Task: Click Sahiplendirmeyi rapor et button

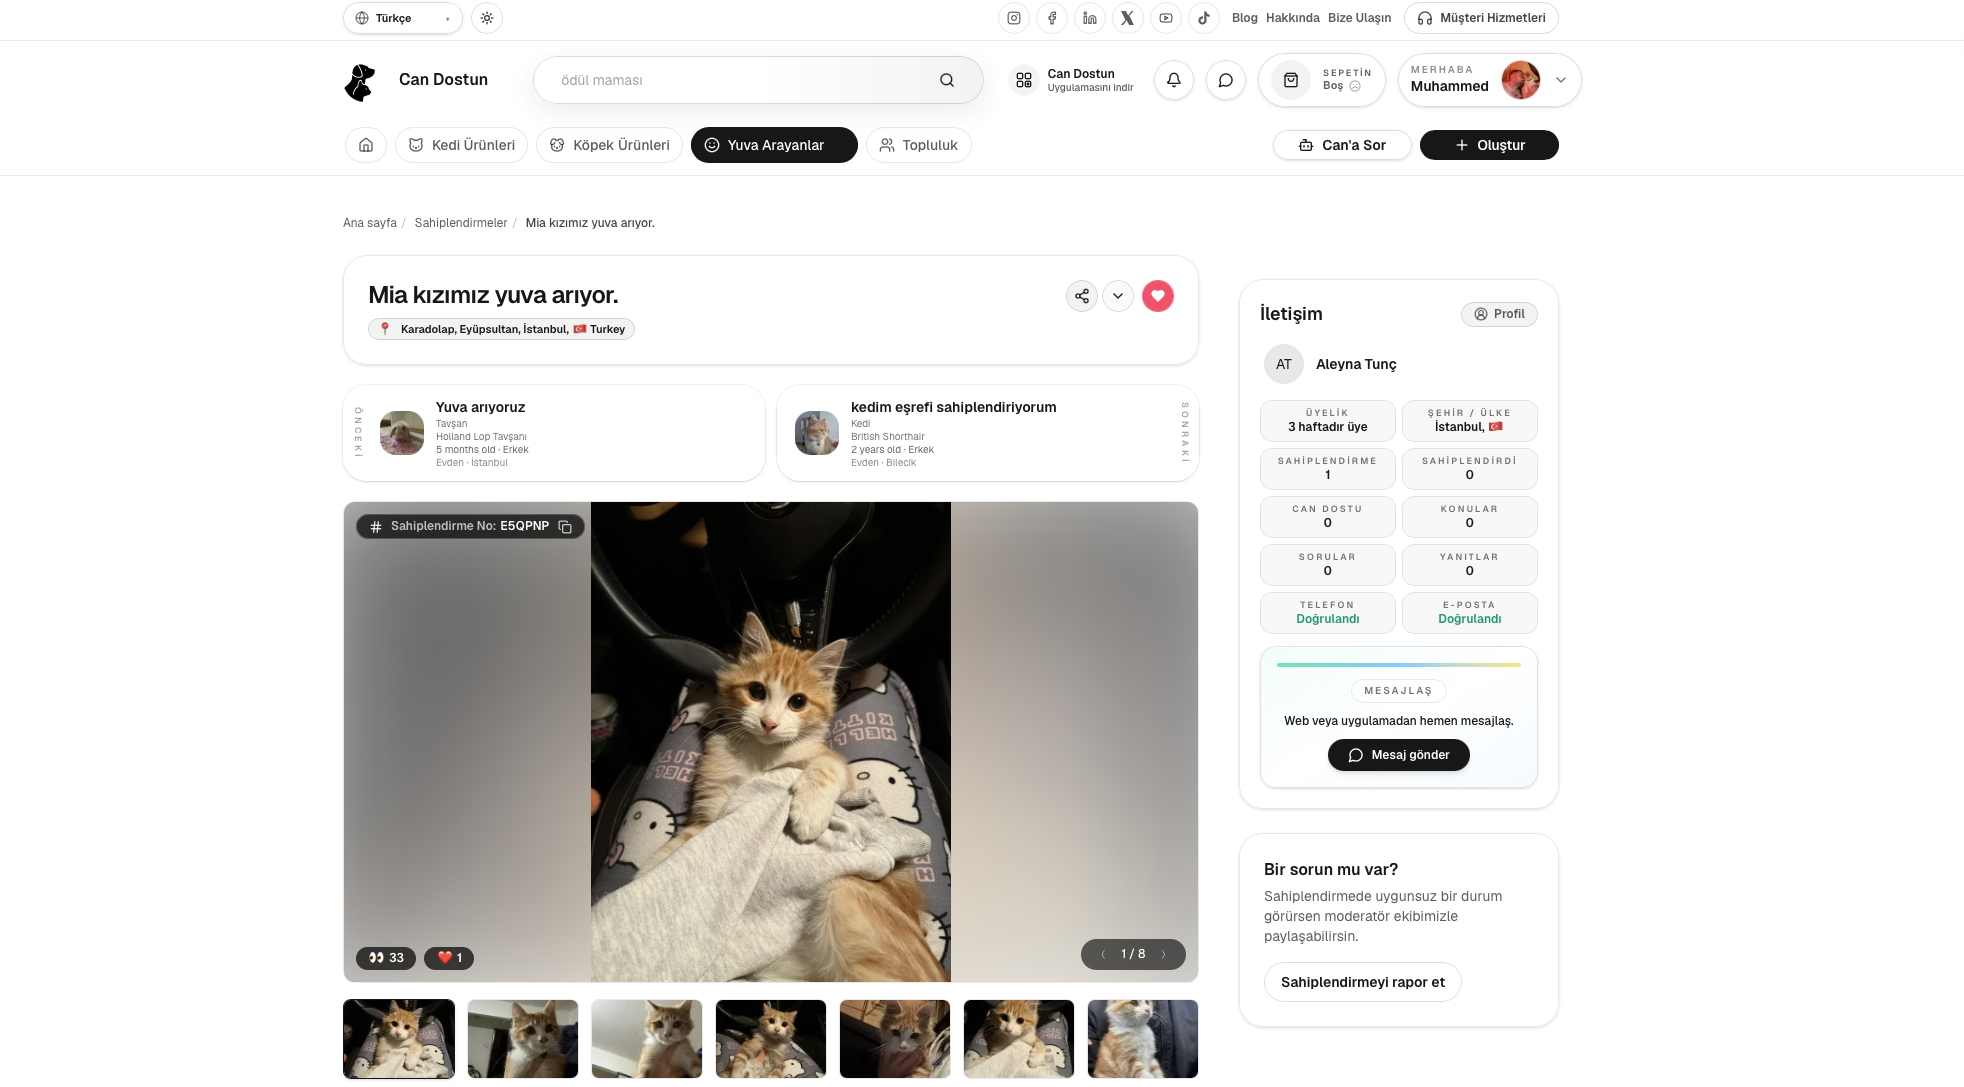Action: 1362,982
